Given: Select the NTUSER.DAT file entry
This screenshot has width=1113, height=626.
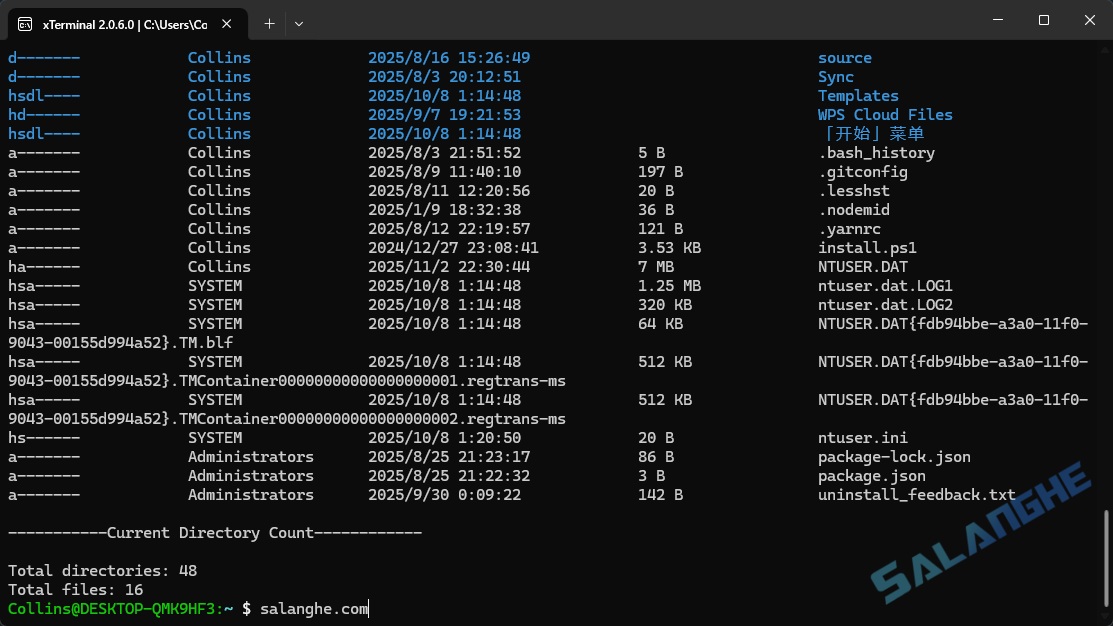Looking at the screenshot, I should 863,266.
